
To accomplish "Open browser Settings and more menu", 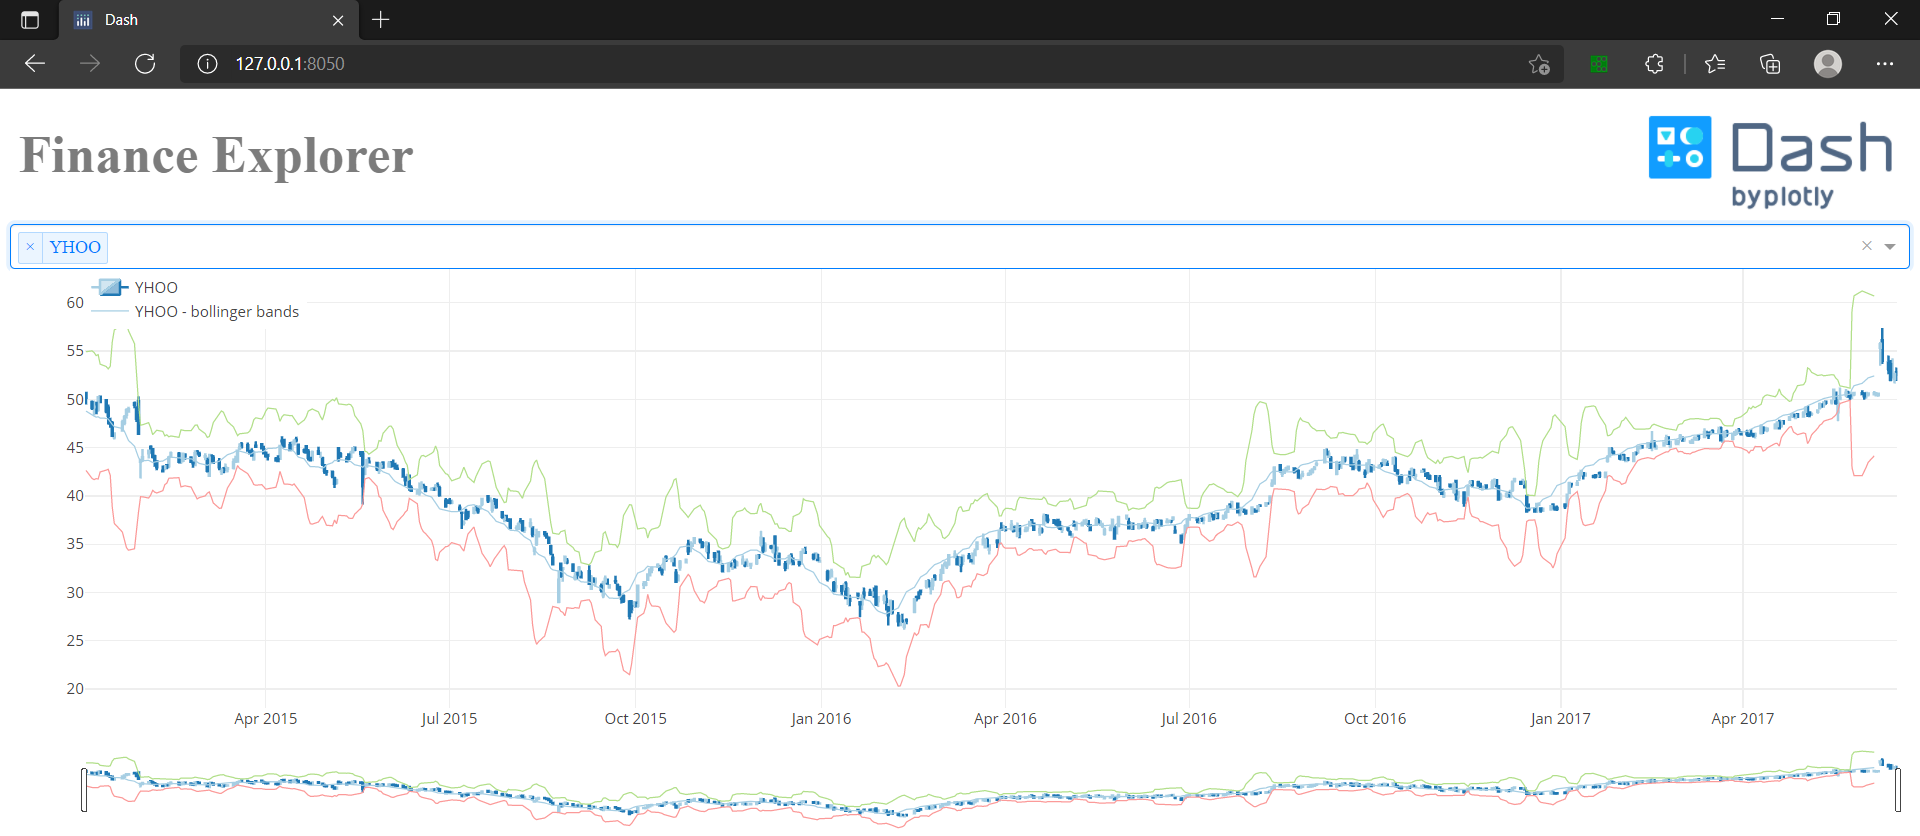I will 1885,64.
